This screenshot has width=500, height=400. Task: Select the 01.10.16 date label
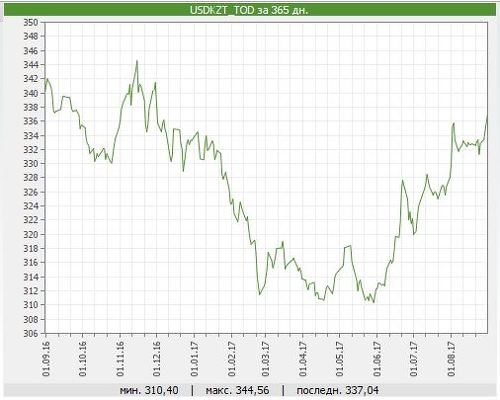point(83,359)
